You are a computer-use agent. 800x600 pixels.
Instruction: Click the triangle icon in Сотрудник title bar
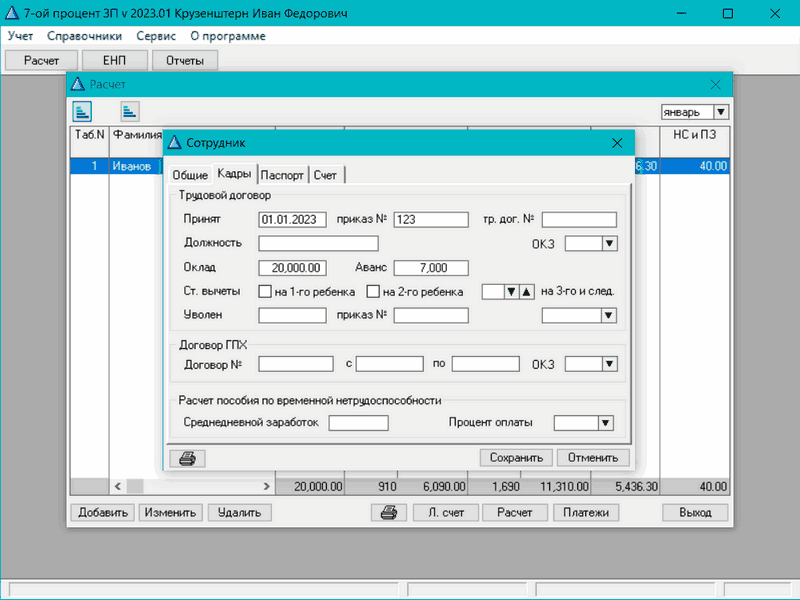click(x=175, y=143)
